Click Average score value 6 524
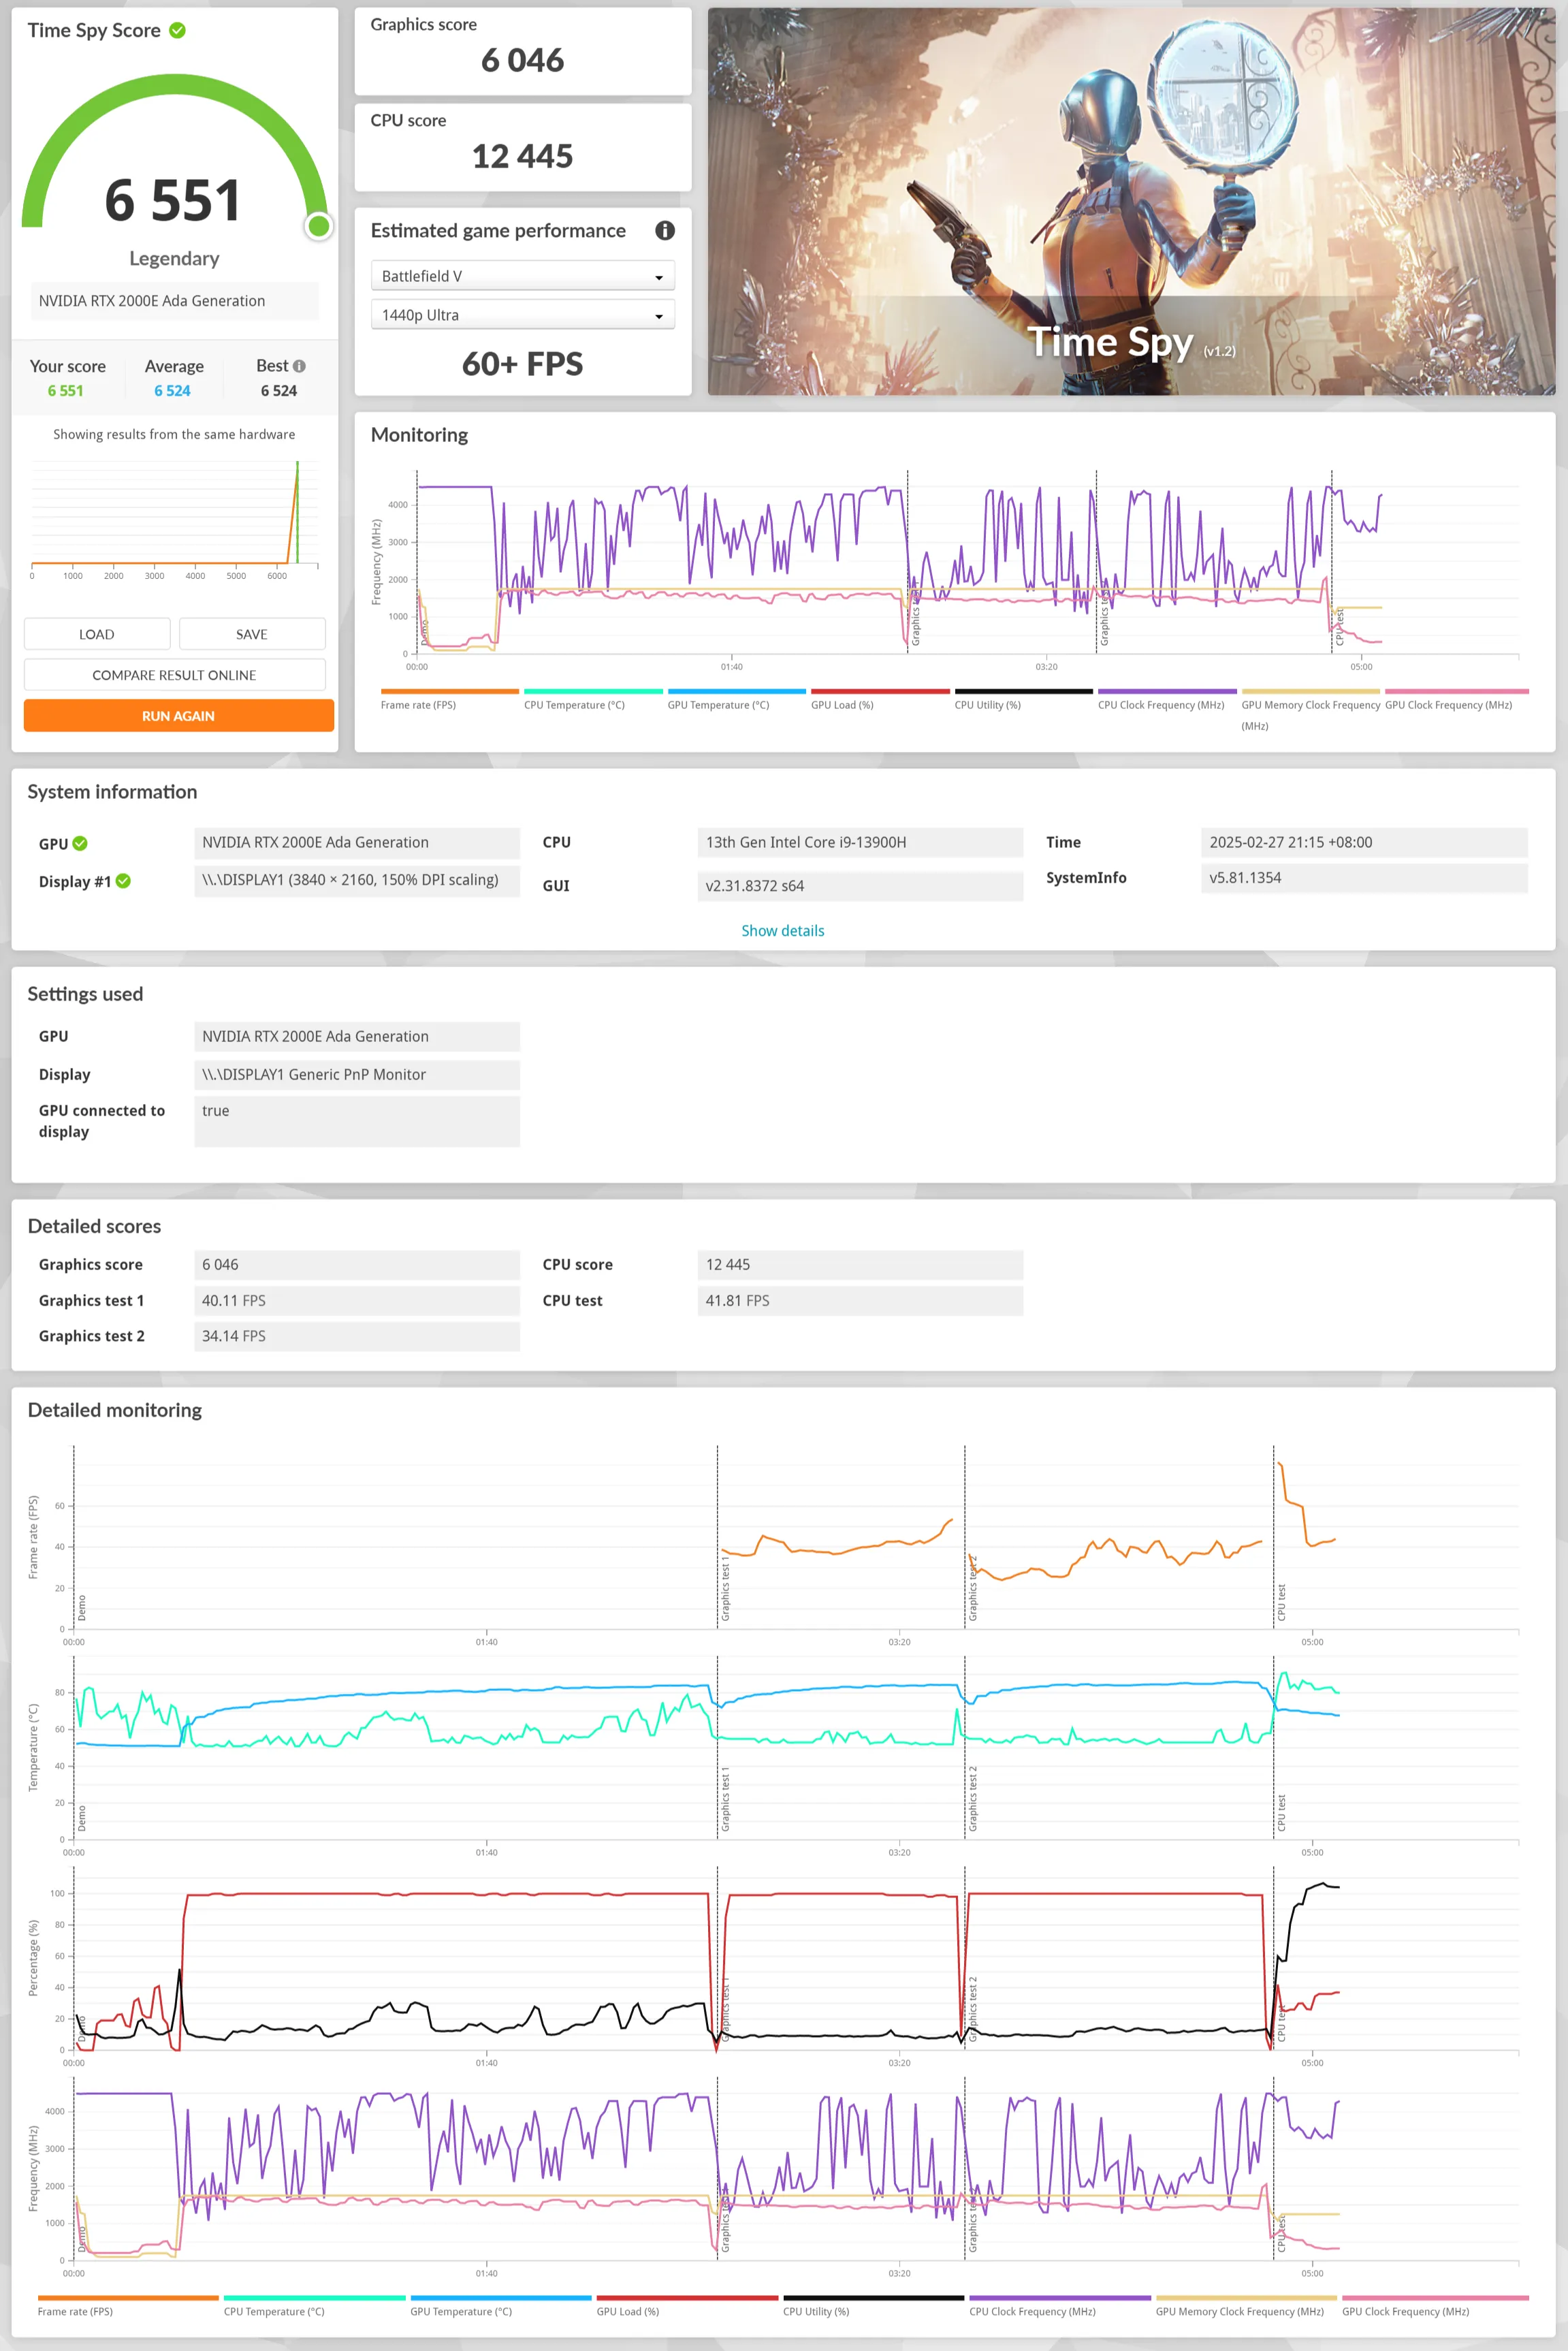The width and height of the screenshot is (1568, 2351). click(x=172, y=391)
